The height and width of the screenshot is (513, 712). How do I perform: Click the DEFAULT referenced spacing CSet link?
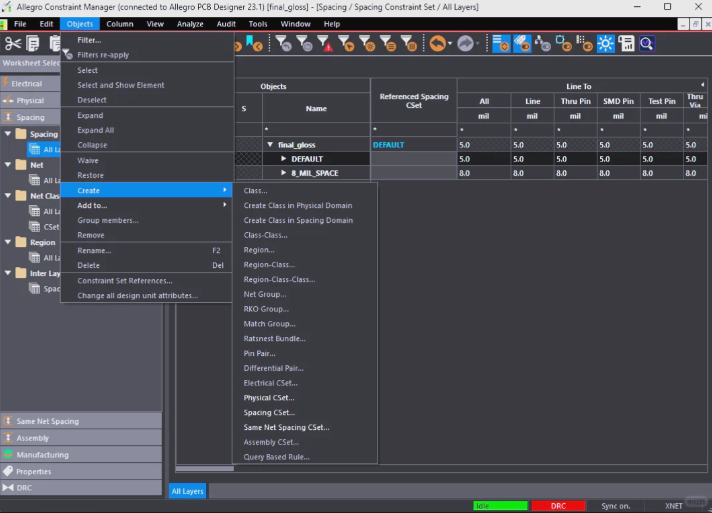(388, 145)
